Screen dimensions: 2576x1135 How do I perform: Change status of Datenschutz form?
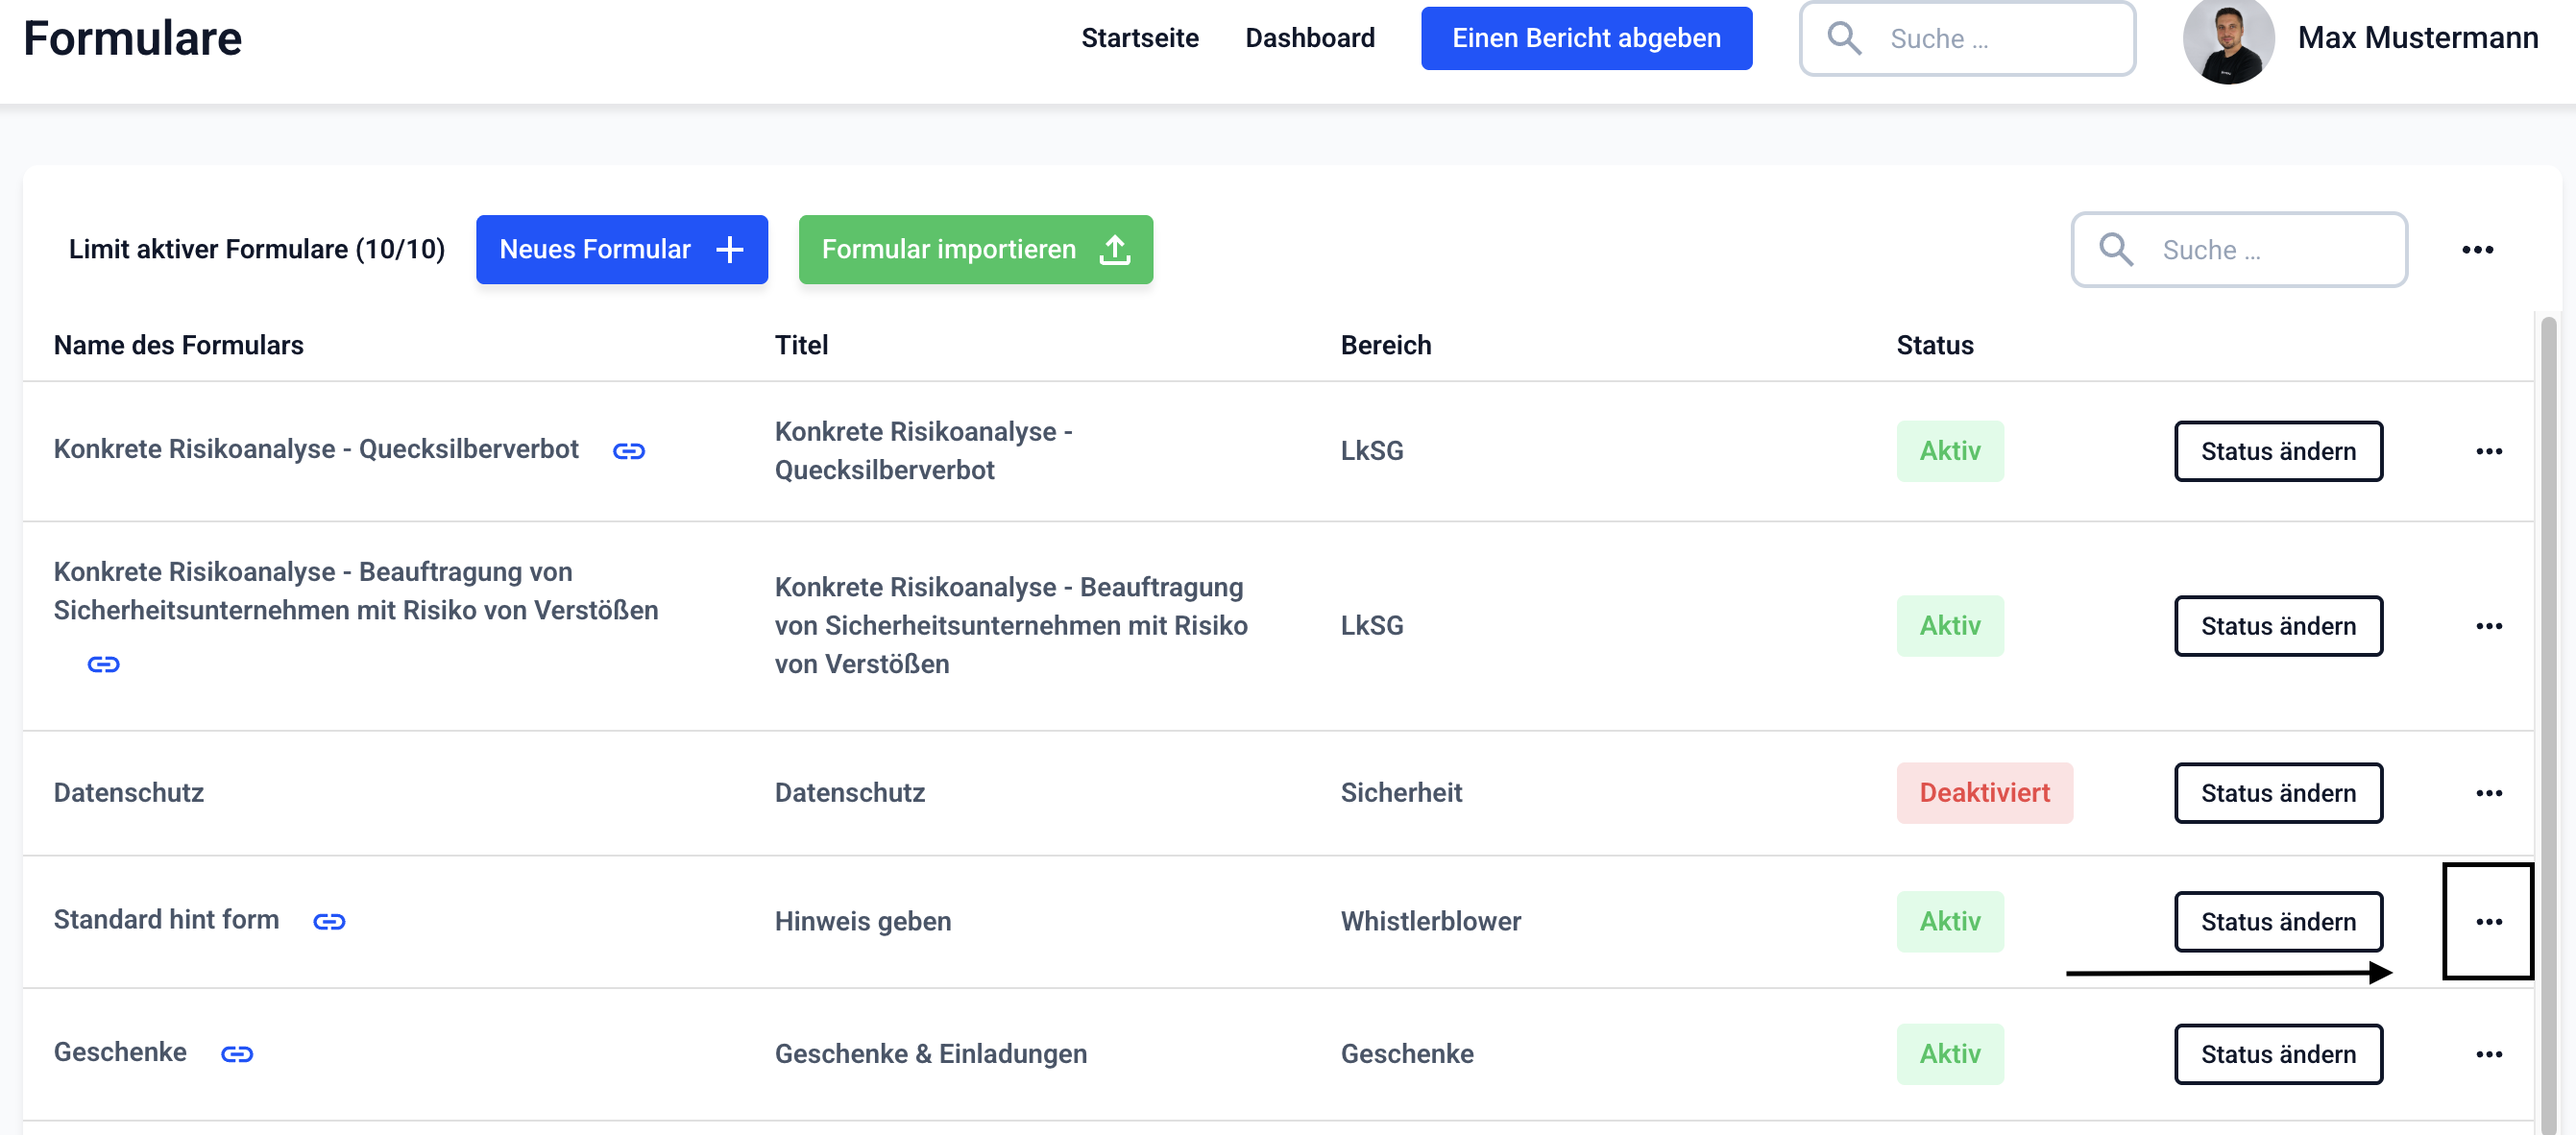(2277, 793)
